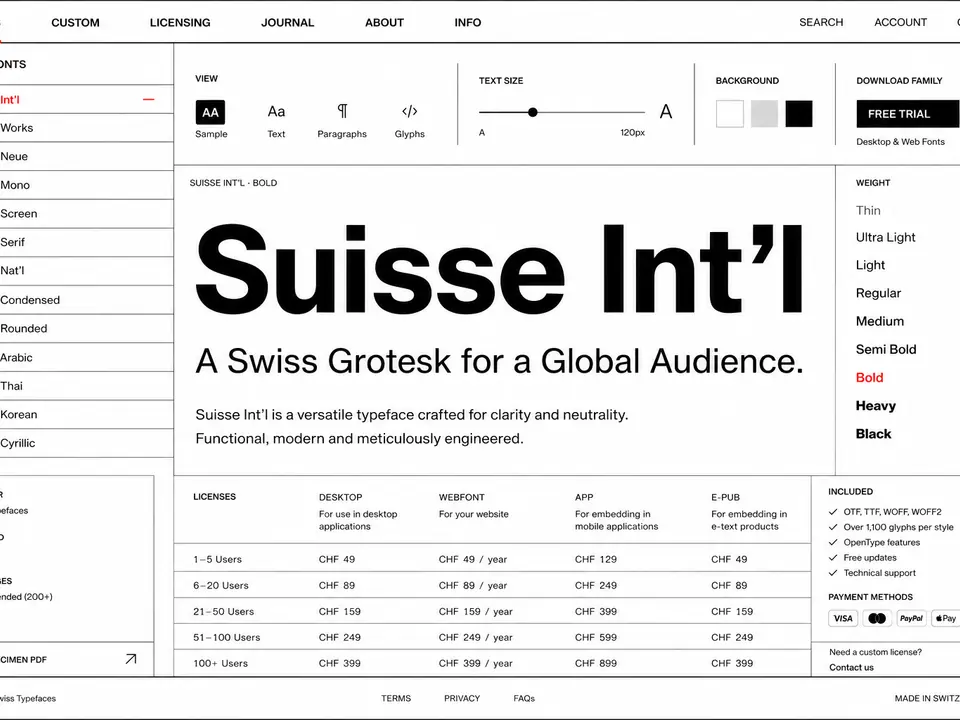Viewport: 960px width, 720px height.
Task: Click the Swiss Grotesk tagline text
Action: pos(500,361)
